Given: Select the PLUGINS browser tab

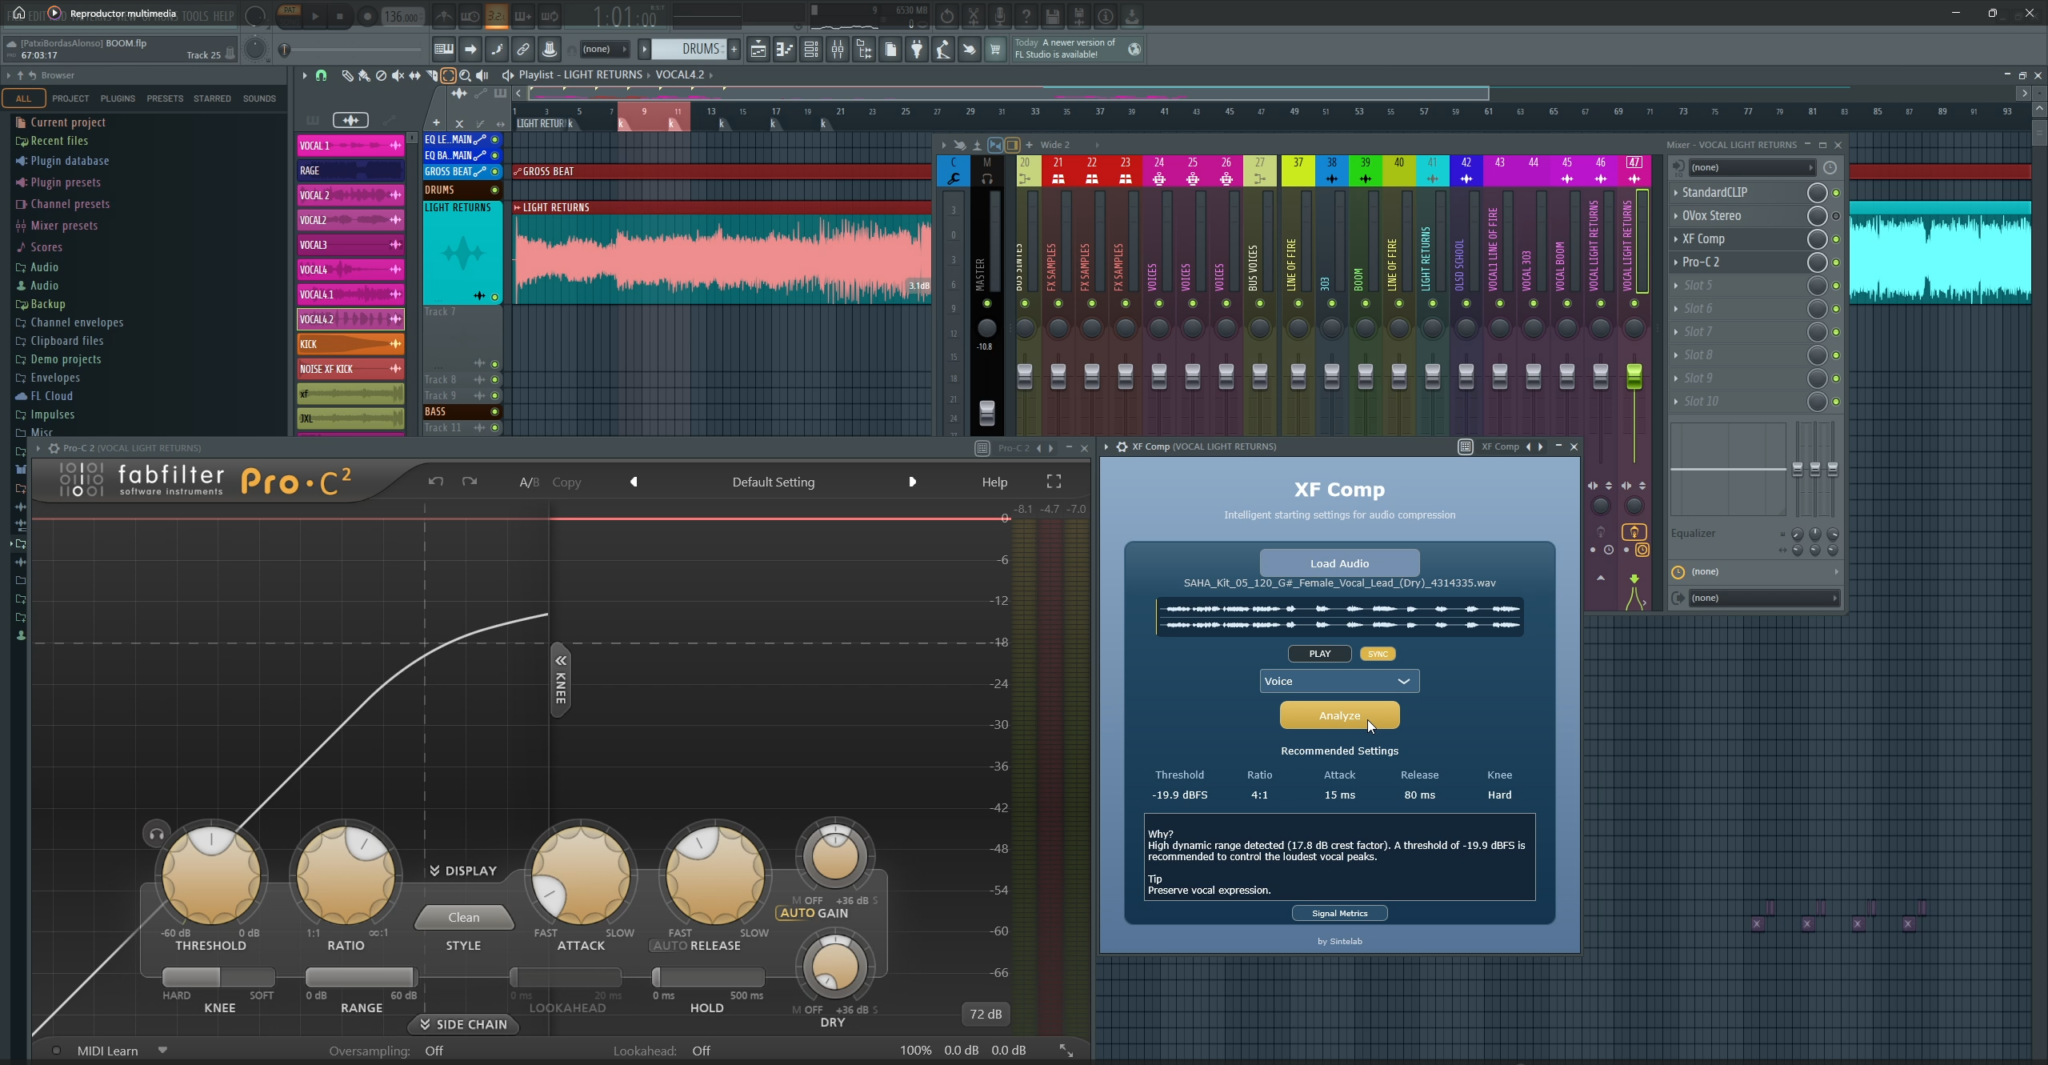Looking at the screenshot, I should click(x=117, y=98).
